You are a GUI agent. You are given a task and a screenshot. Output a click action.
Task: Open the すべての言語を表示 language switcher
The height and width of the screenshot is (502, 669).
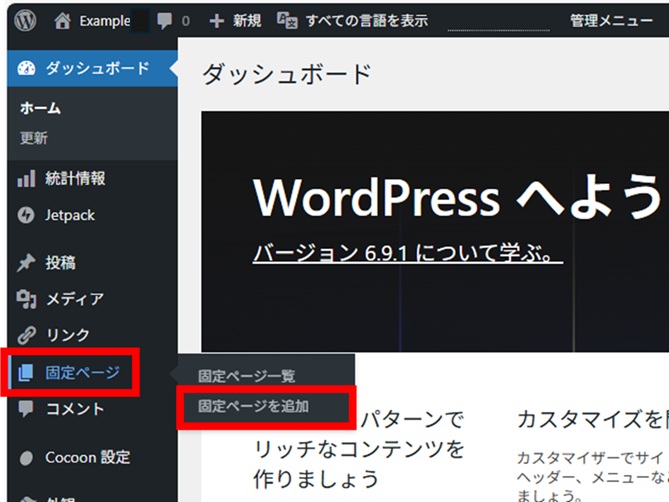coord(366,20)
